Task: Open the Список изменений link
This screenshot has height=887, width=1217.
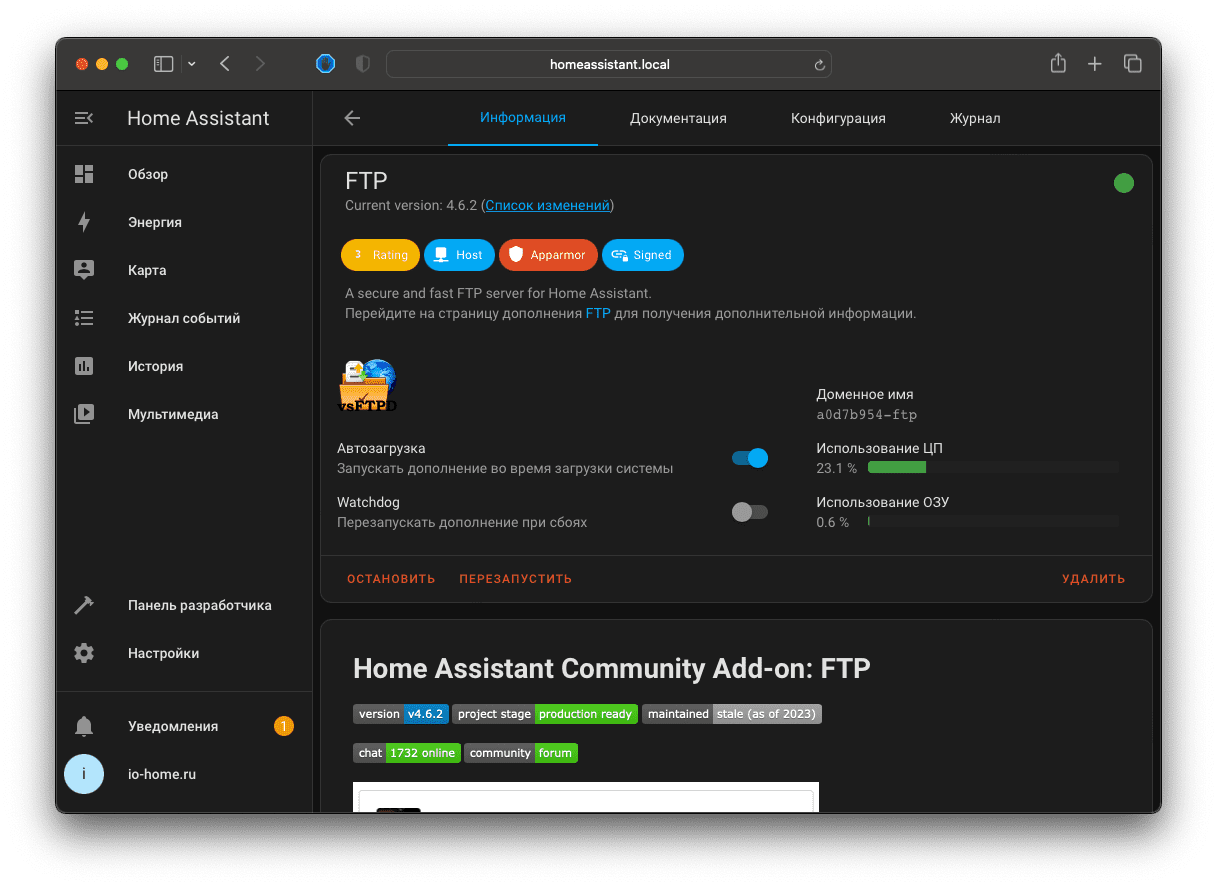Action: point(547,205)
